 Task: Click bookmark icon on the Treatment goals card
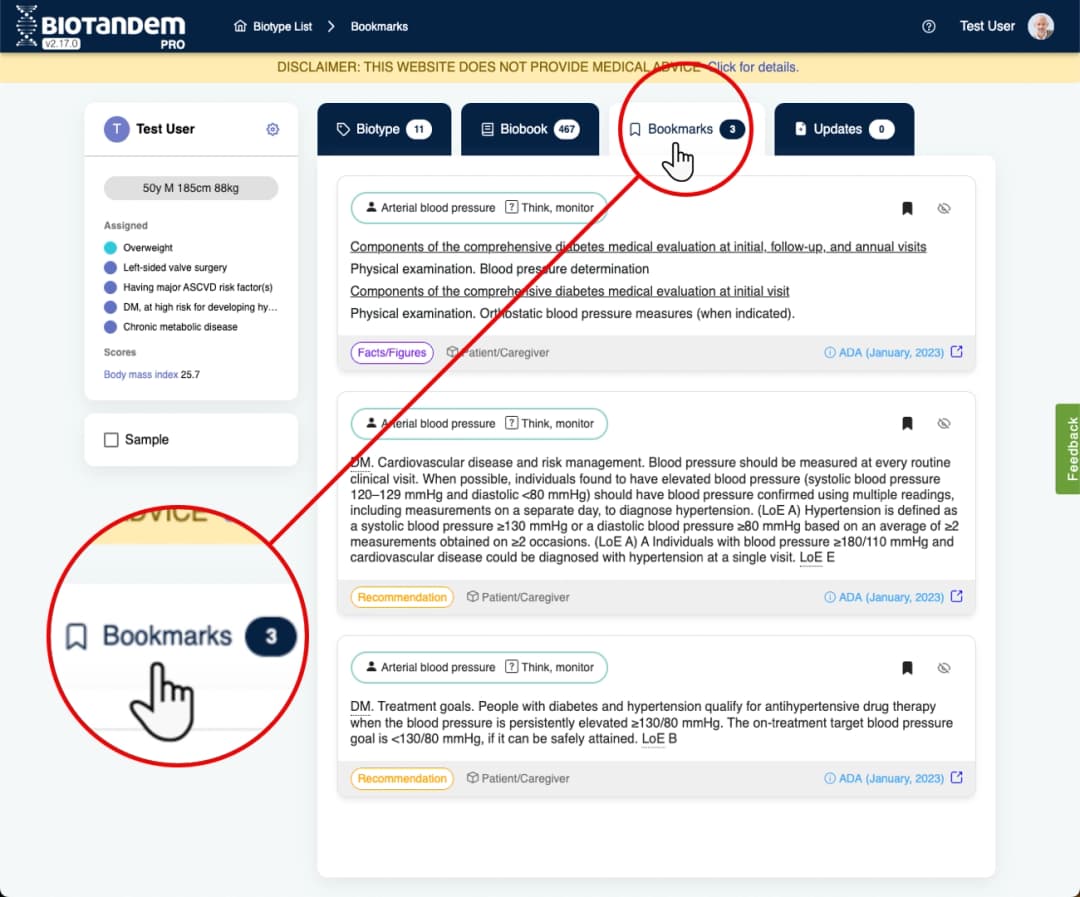pos(907,667)
